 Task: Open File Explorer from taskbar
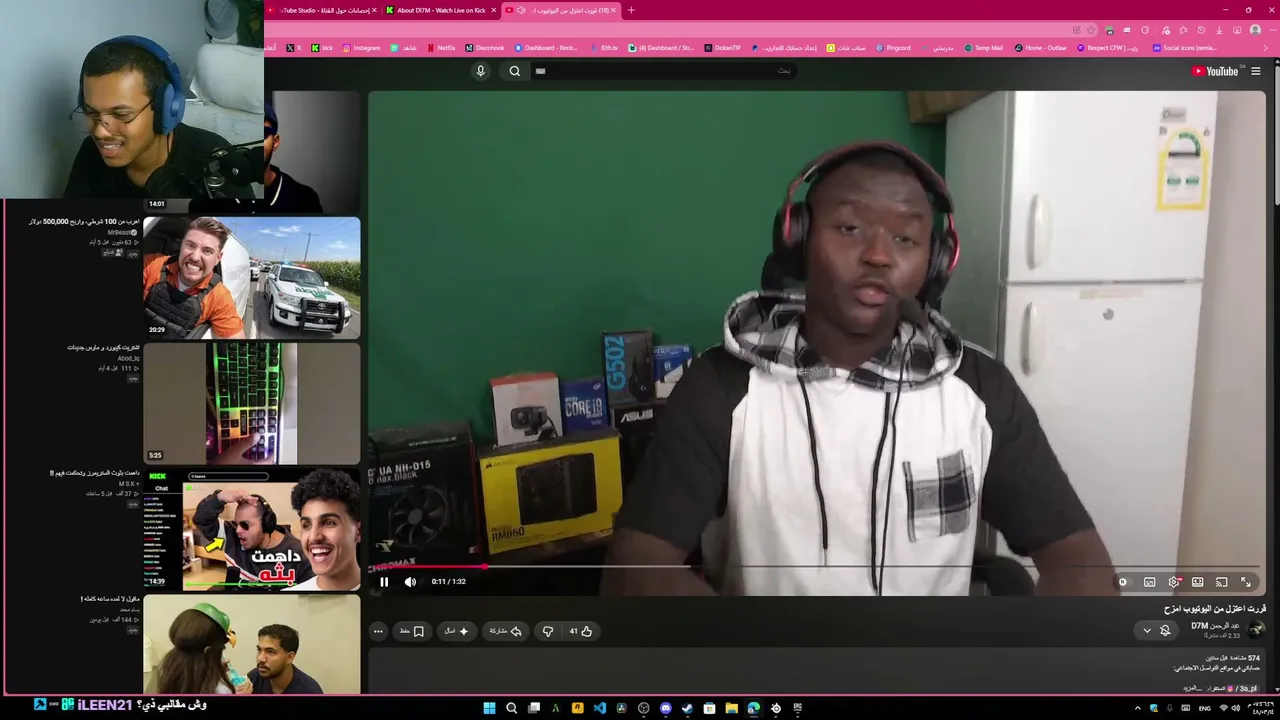pos(731,708)
